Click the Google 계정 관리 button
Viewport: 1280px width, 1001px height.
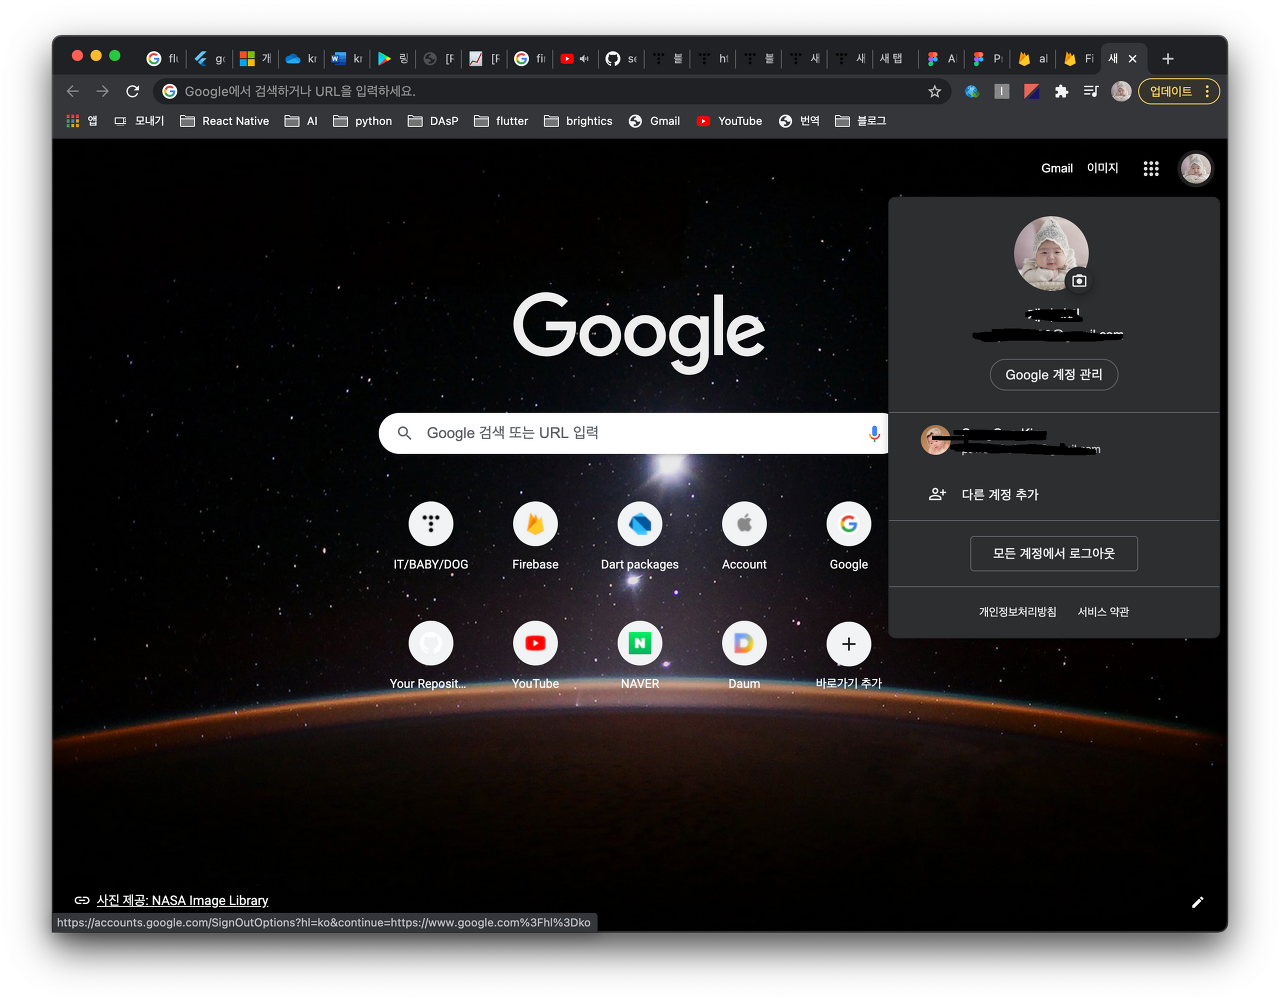tap(1054, 375)
